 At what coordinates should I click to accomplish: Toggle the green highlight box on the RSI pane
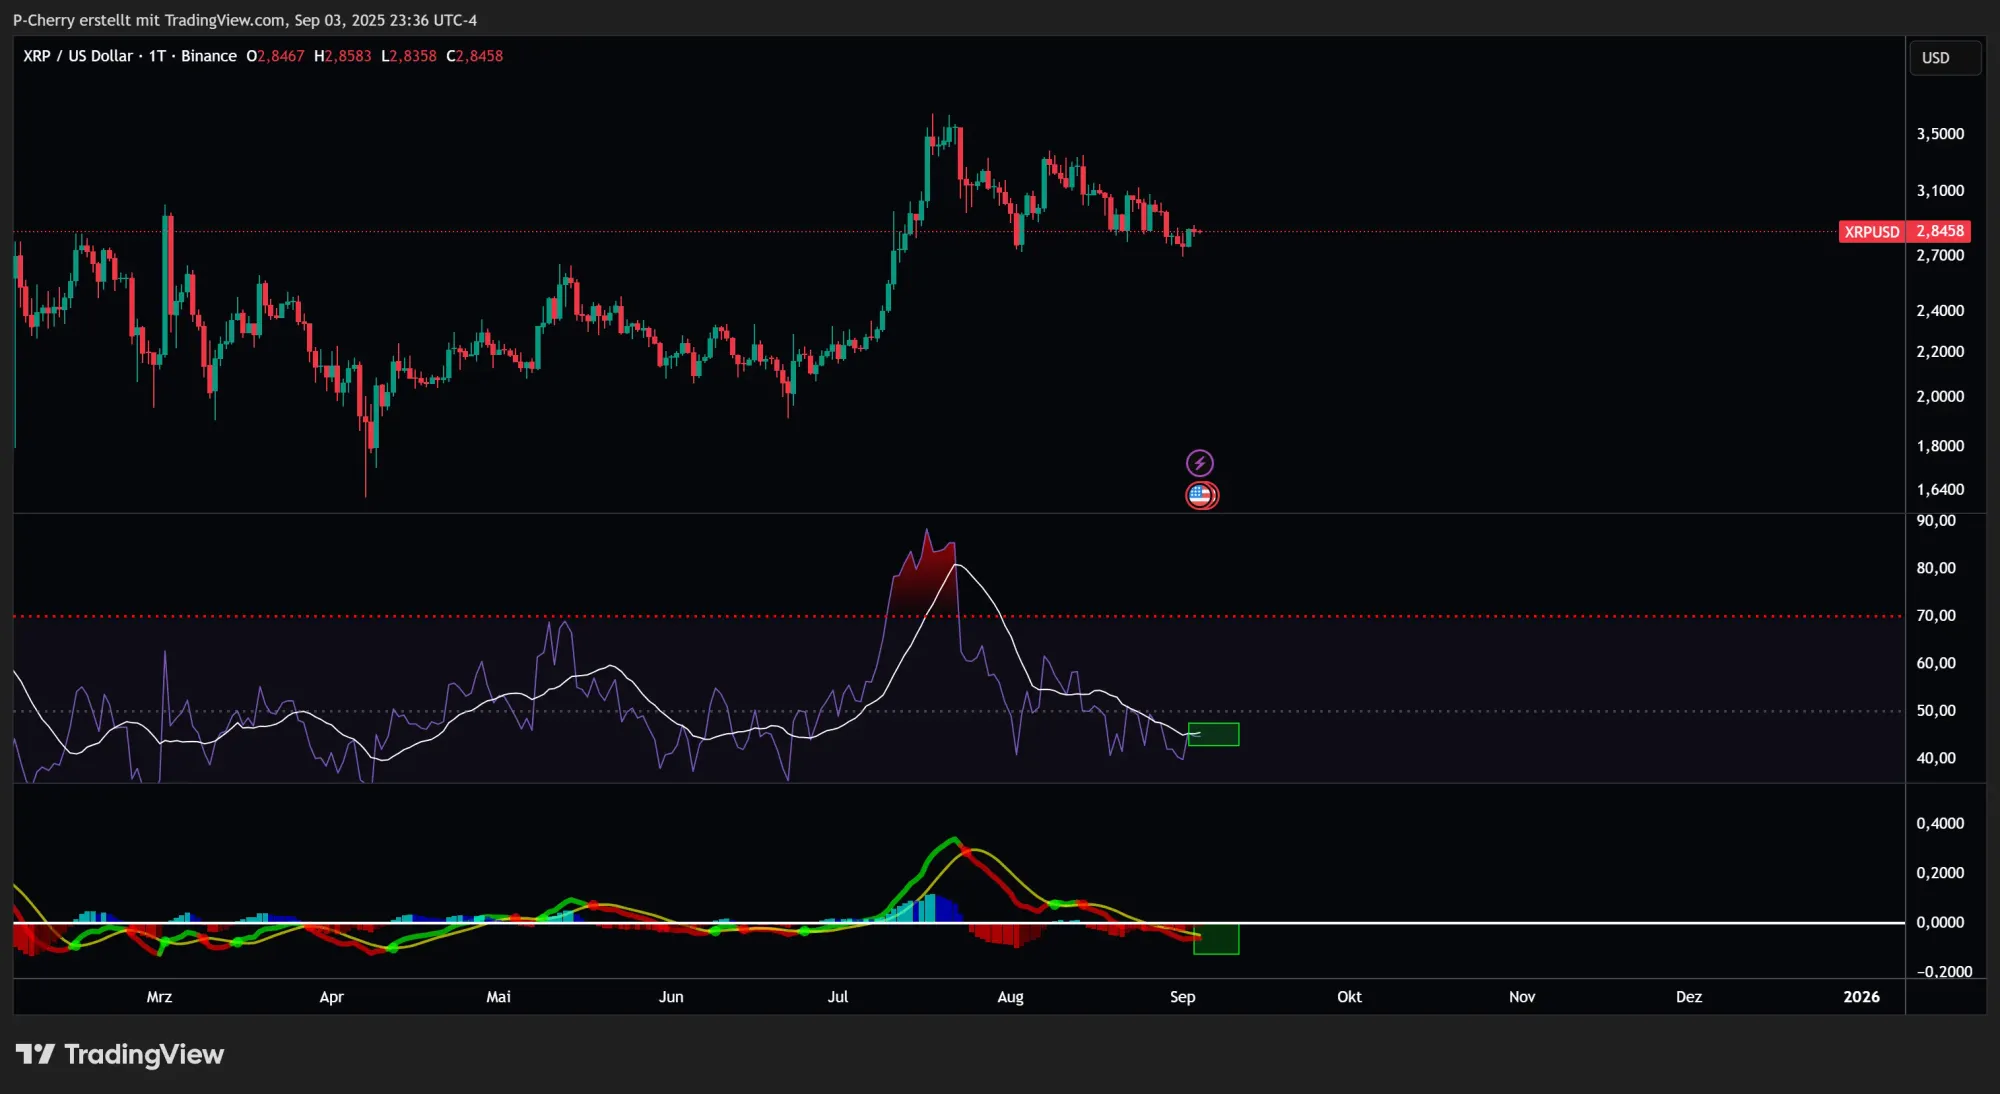click(1213, 734)
